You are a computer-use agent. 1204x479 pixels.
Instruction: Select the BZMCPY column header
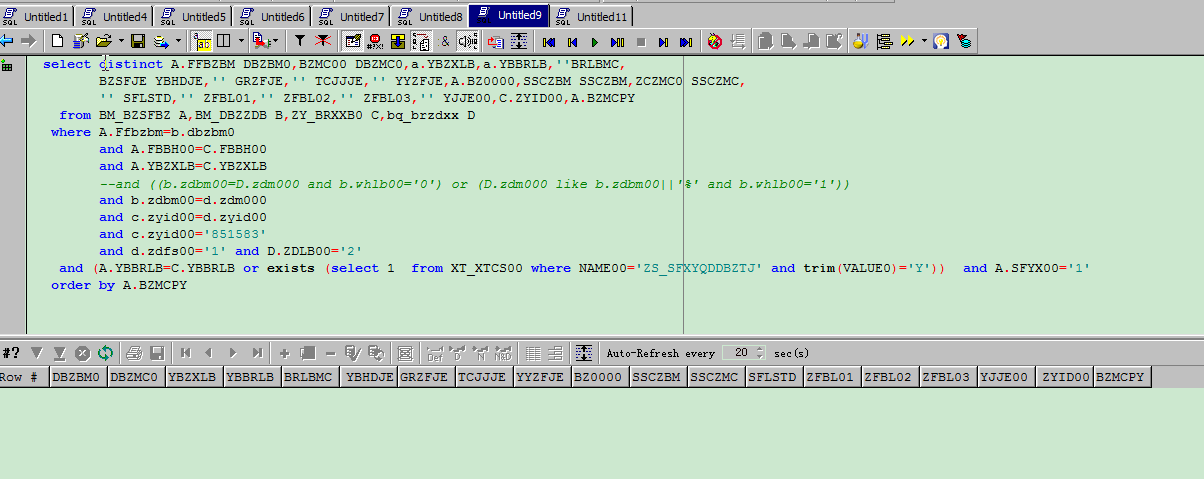pos(1122,377)
